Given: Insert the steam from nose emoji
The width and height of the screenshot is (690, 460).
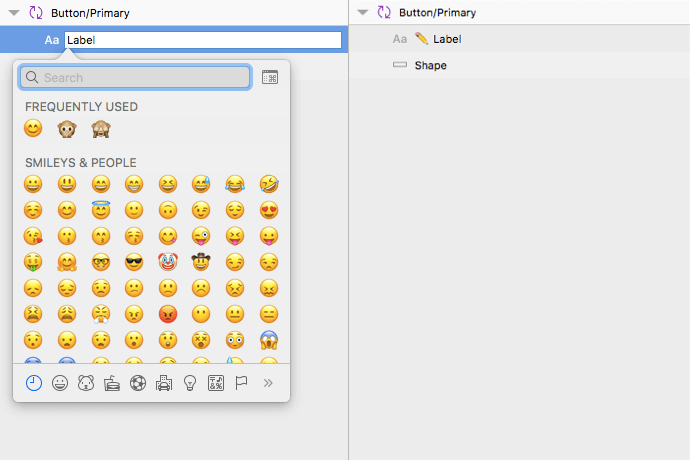Looking at the screenshot, I should tap(101, 314).
